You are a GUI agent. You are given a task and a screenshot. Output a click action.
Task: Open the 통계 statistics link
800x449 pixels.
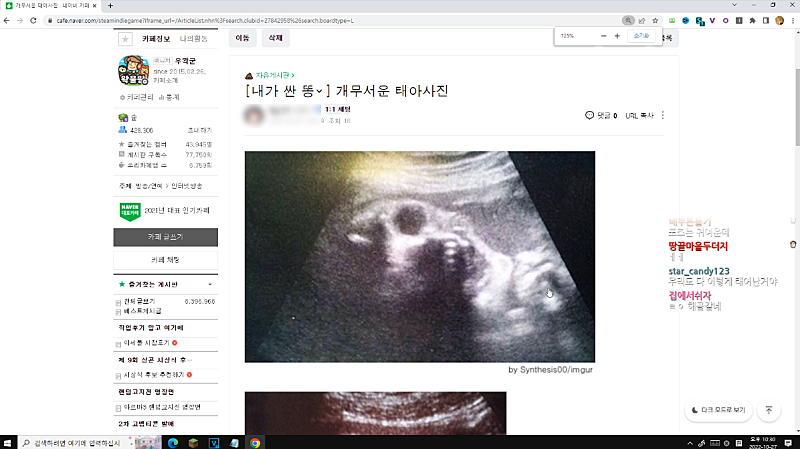click(169, 97)
